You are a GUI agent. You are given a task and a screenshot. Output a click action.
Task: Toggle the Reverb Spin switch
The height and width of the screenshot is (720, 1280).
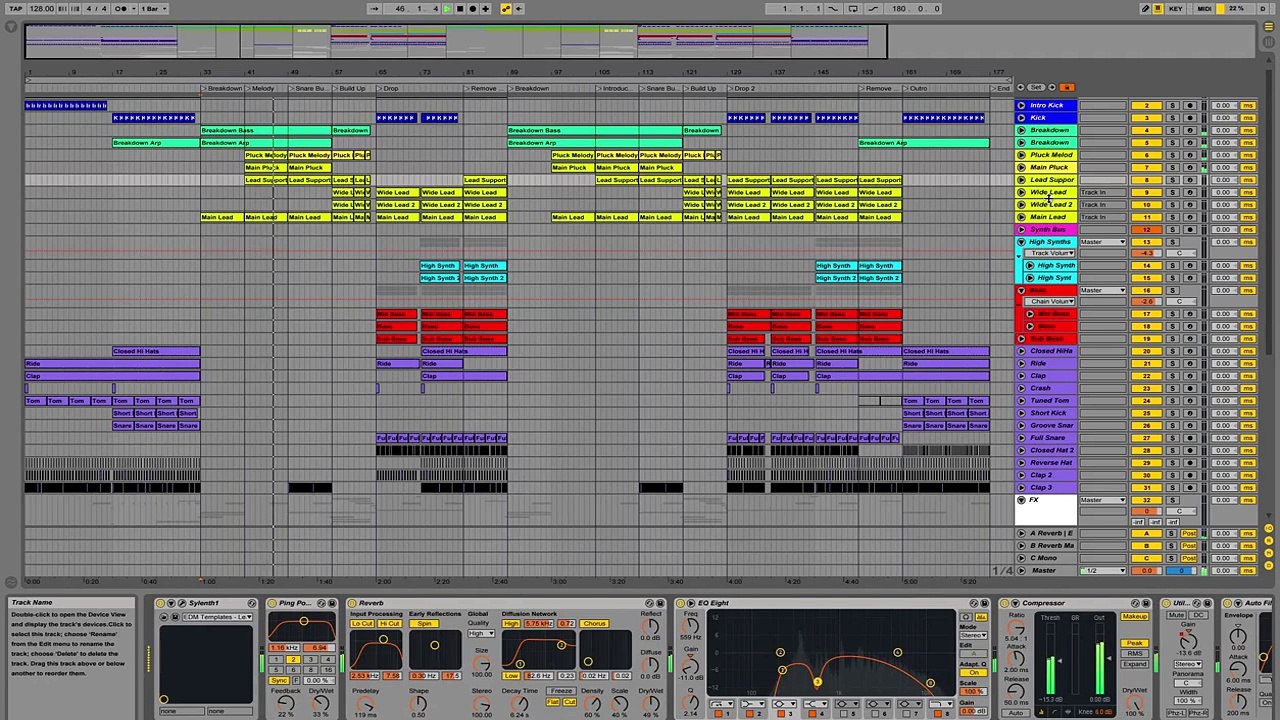click(x=425, y=624)
